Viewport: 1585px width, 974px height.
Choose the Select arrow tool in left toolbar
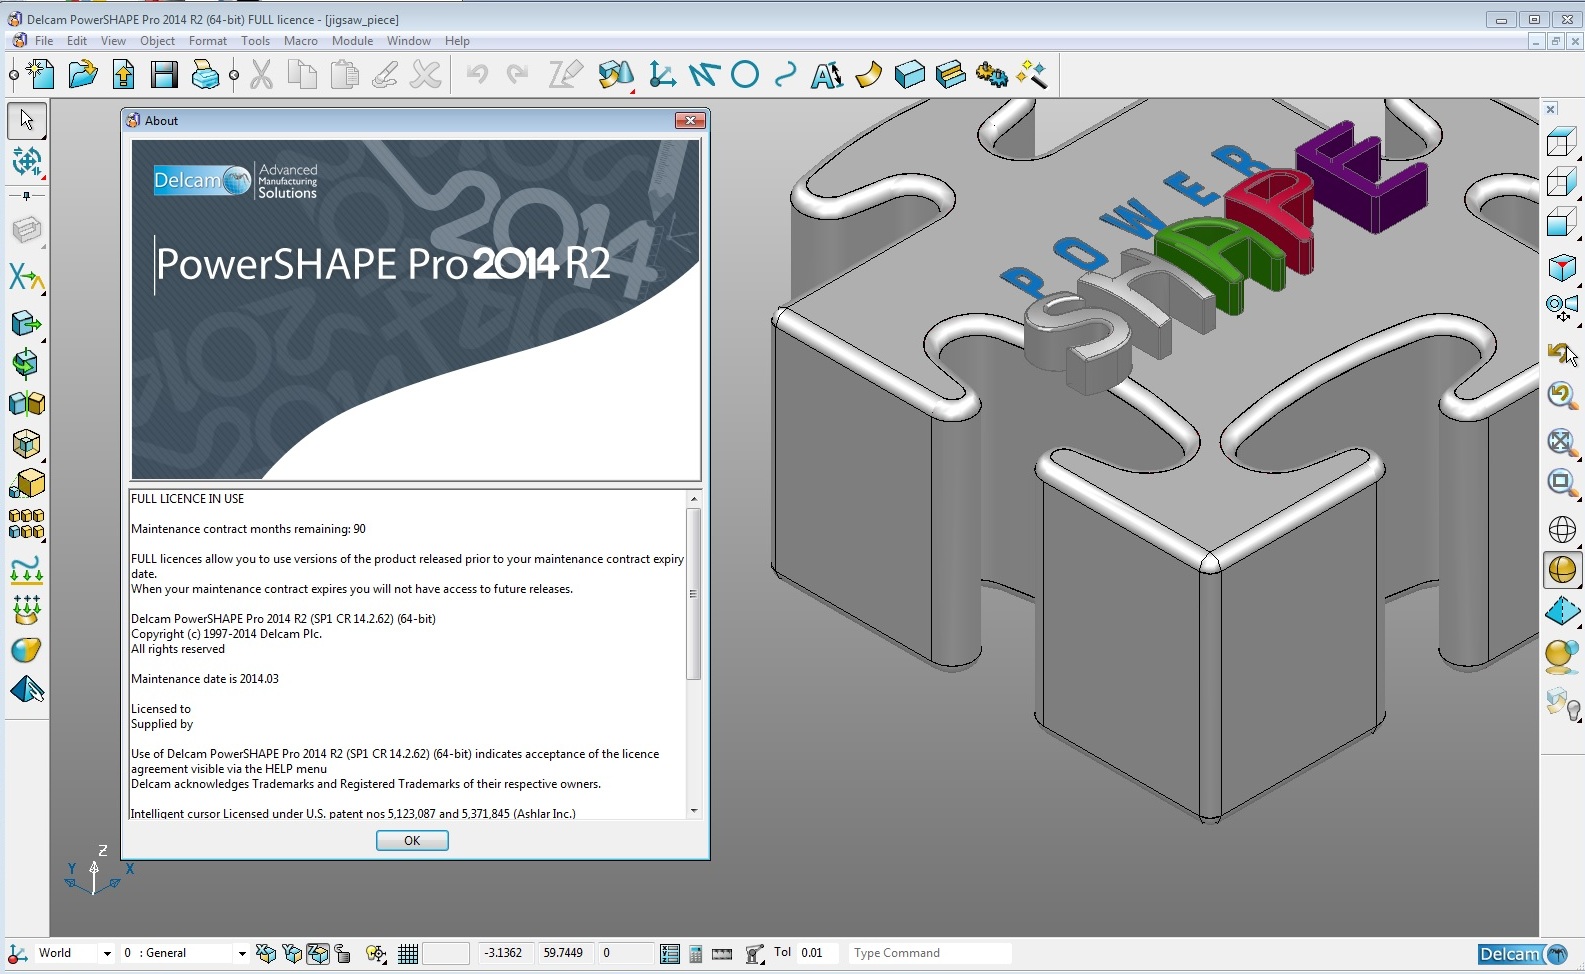27,121
